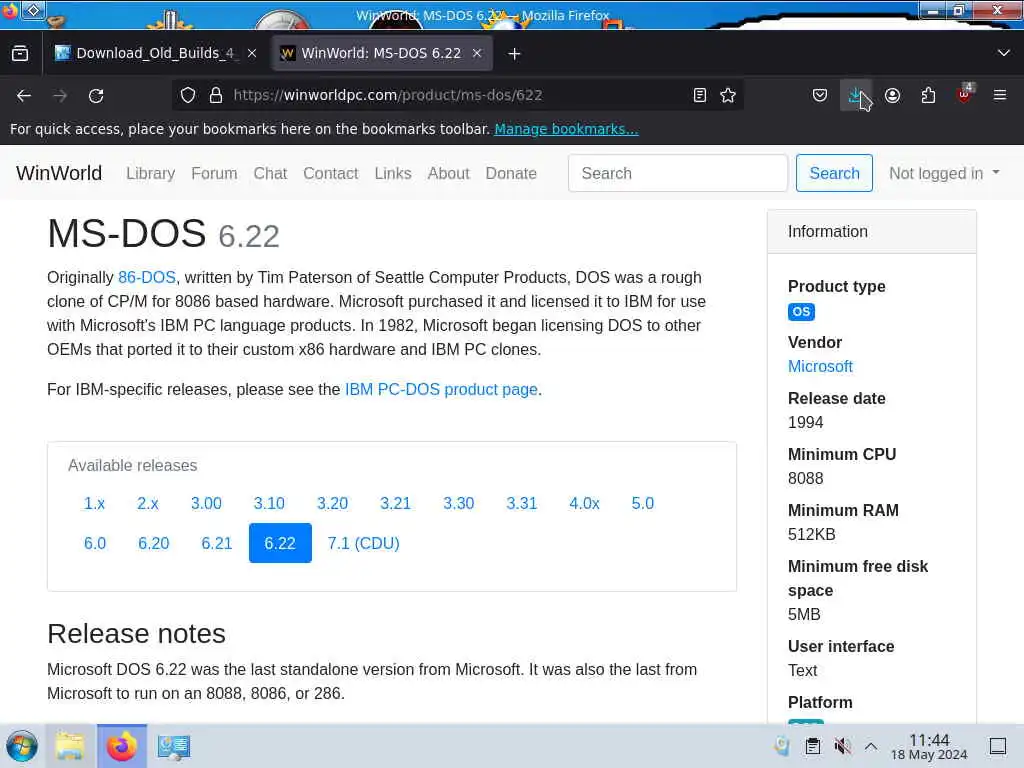The image size is (1024, 768).
Task: Open the Firefox downloads panel icon
Action: (x=855, y=96)
